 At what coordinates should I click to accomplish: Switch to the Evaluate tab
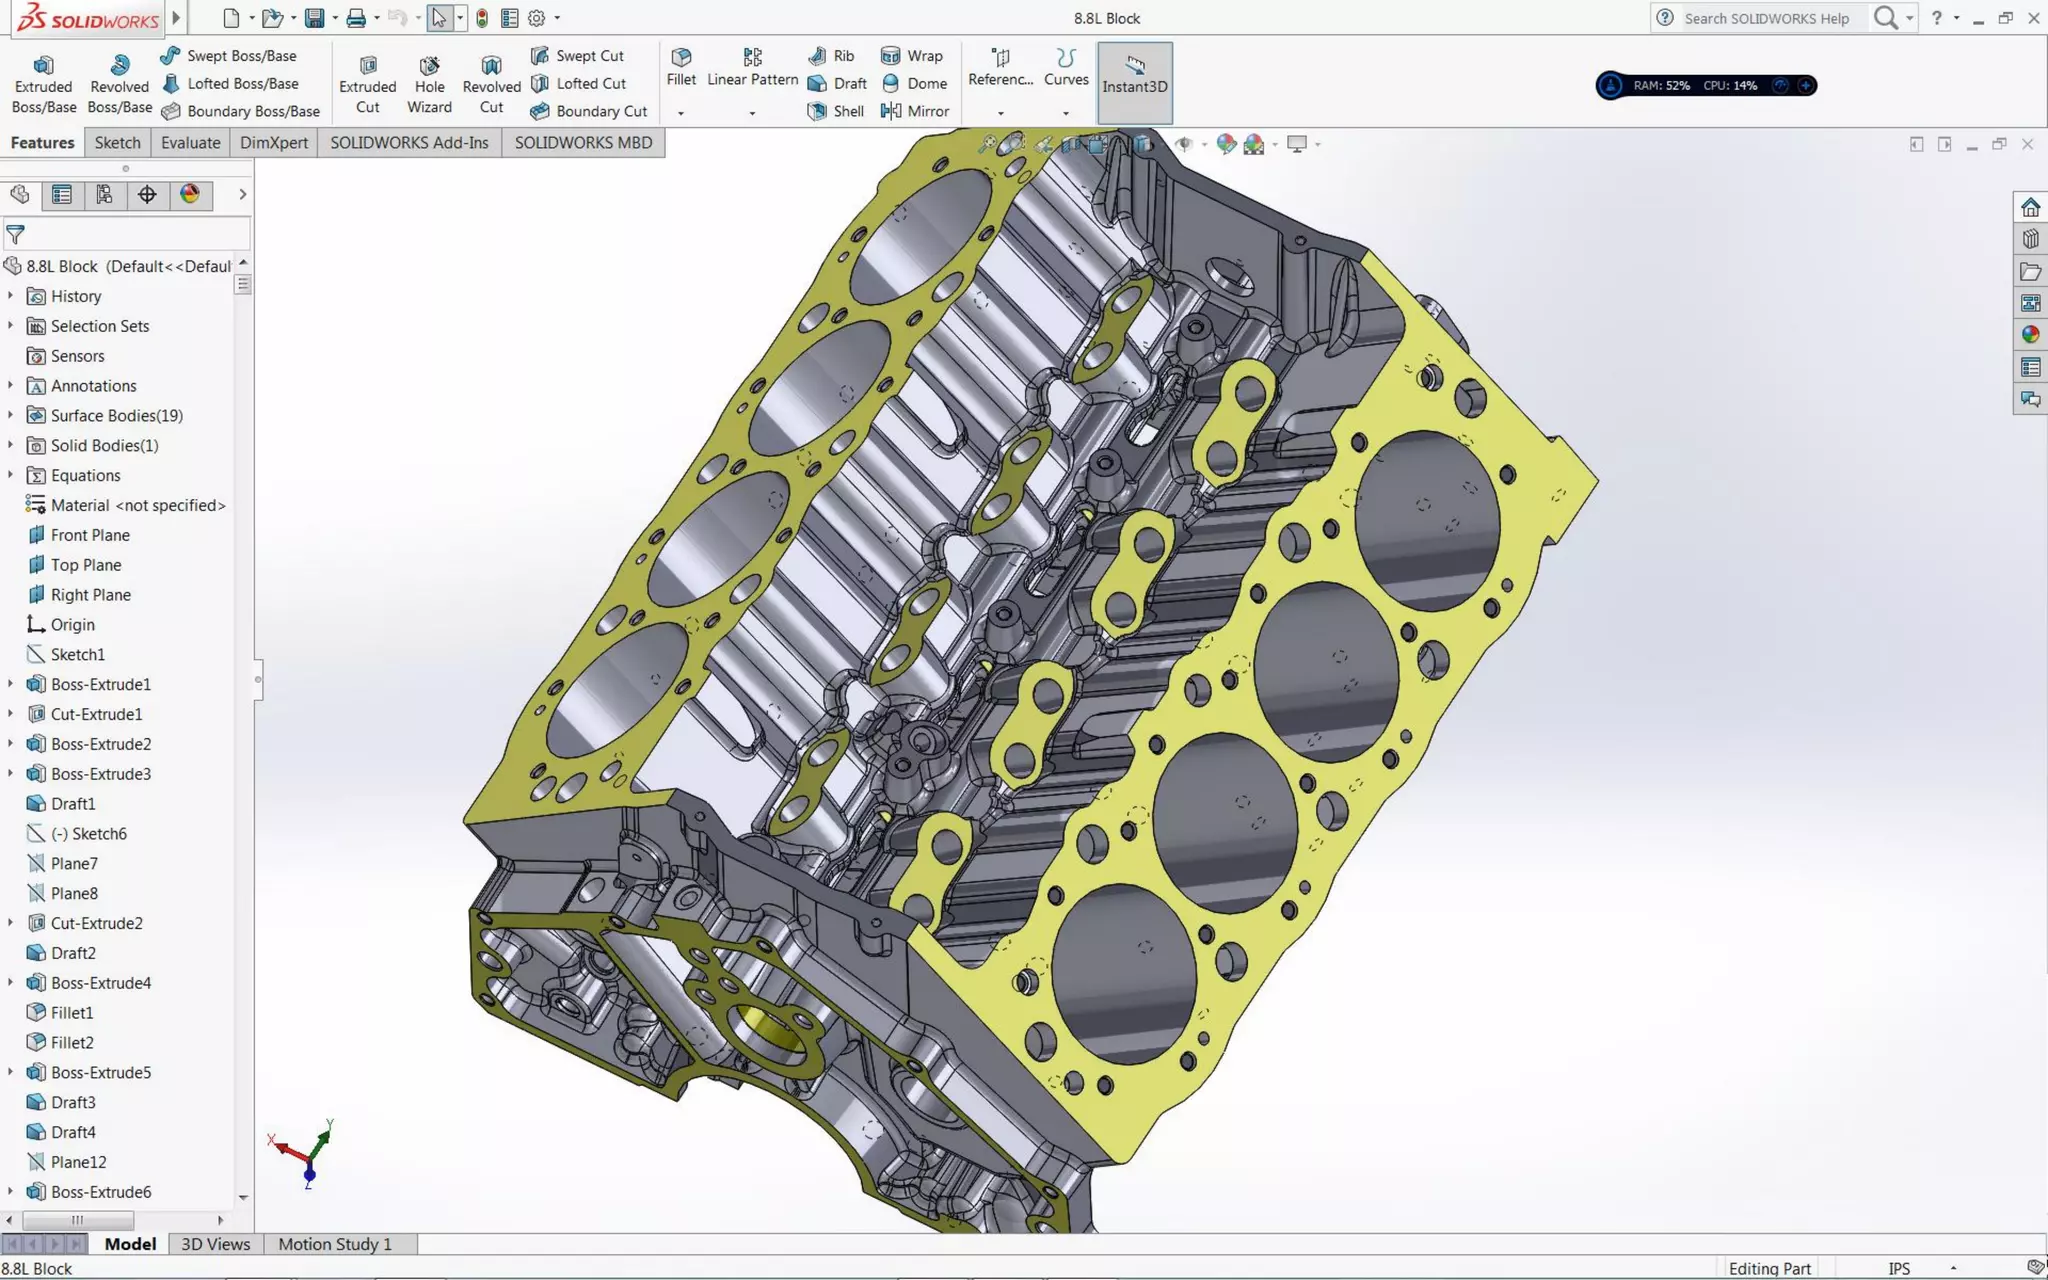(x=190, y=143)
